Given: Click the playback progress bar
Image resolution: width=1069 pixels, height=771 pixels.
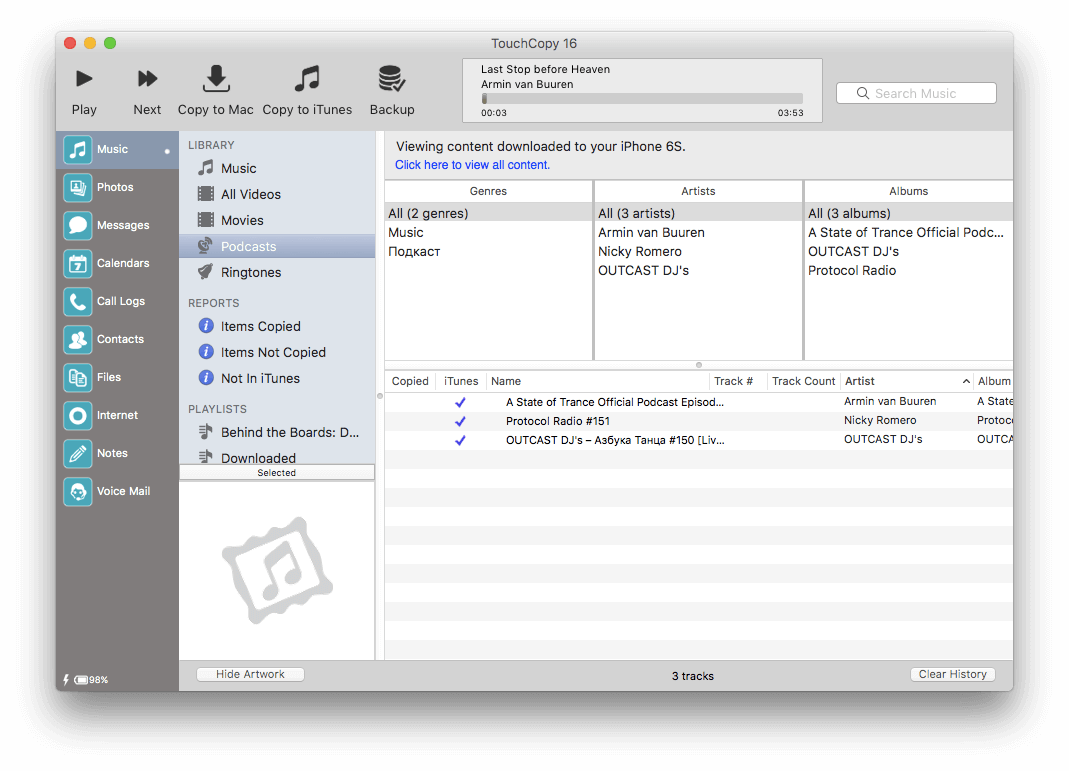Looking at the screenshot, I should (x=642, y=99).
